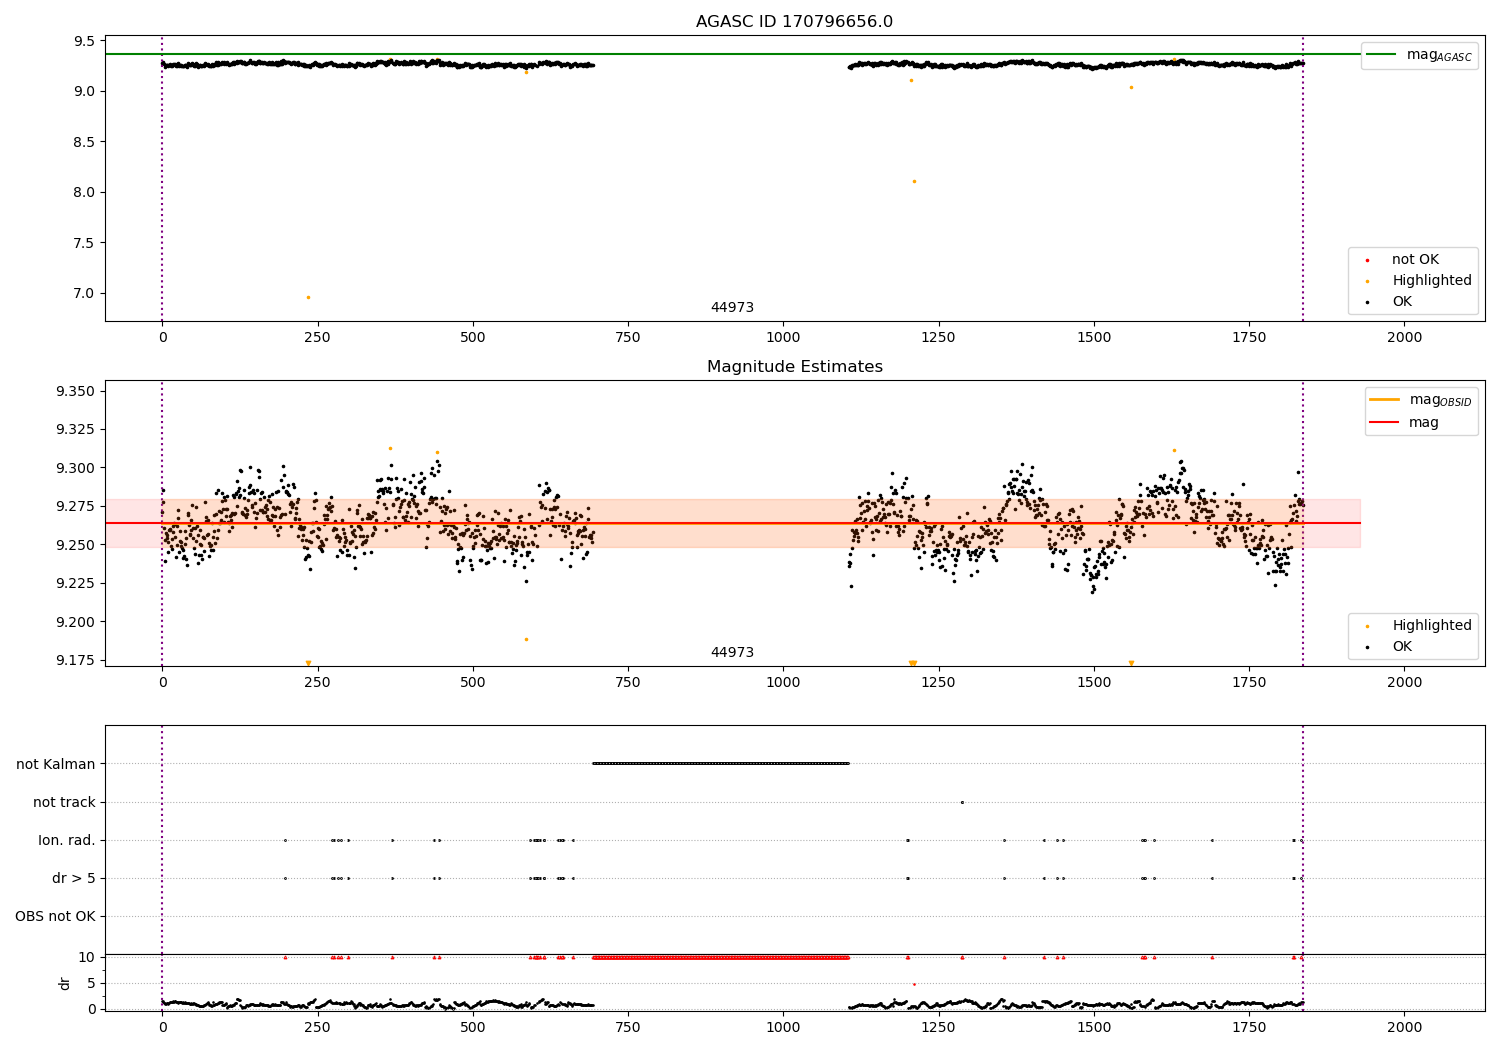This screenshot has height=1050, width=1500.
Task: Click the orange outlier point near magnitude 8.1
Action: click(914, 181)
